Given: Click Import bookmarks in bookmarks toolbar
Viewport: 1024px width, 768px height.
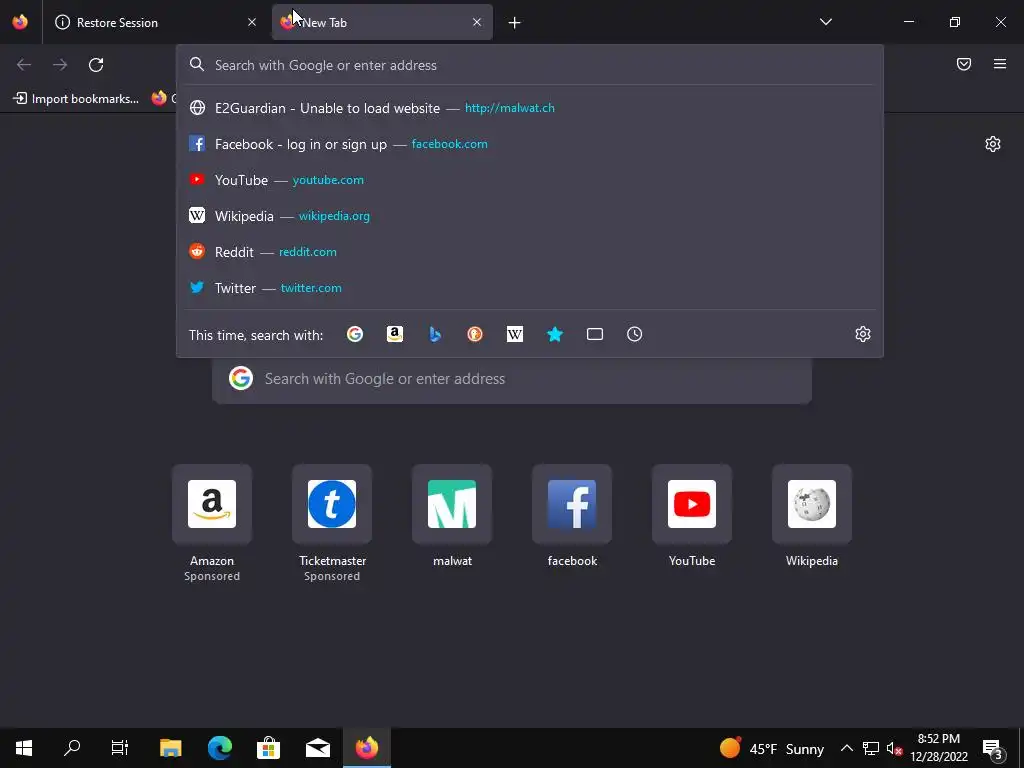Looking at the screenshot, I should (76, 99).
